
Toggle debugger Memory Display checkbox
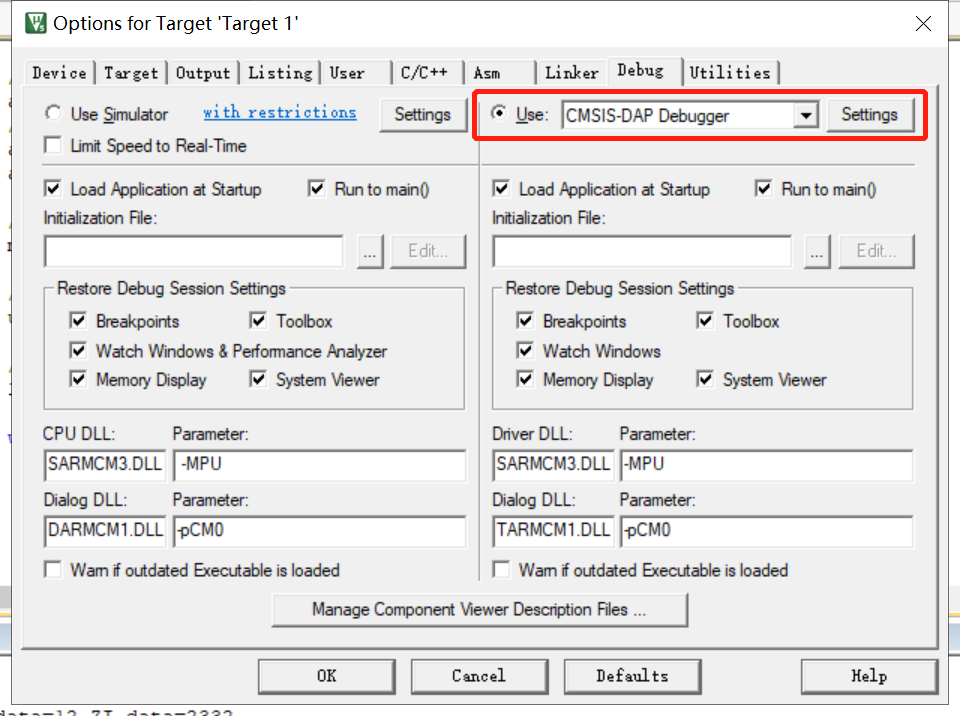(x=525, y=379)
